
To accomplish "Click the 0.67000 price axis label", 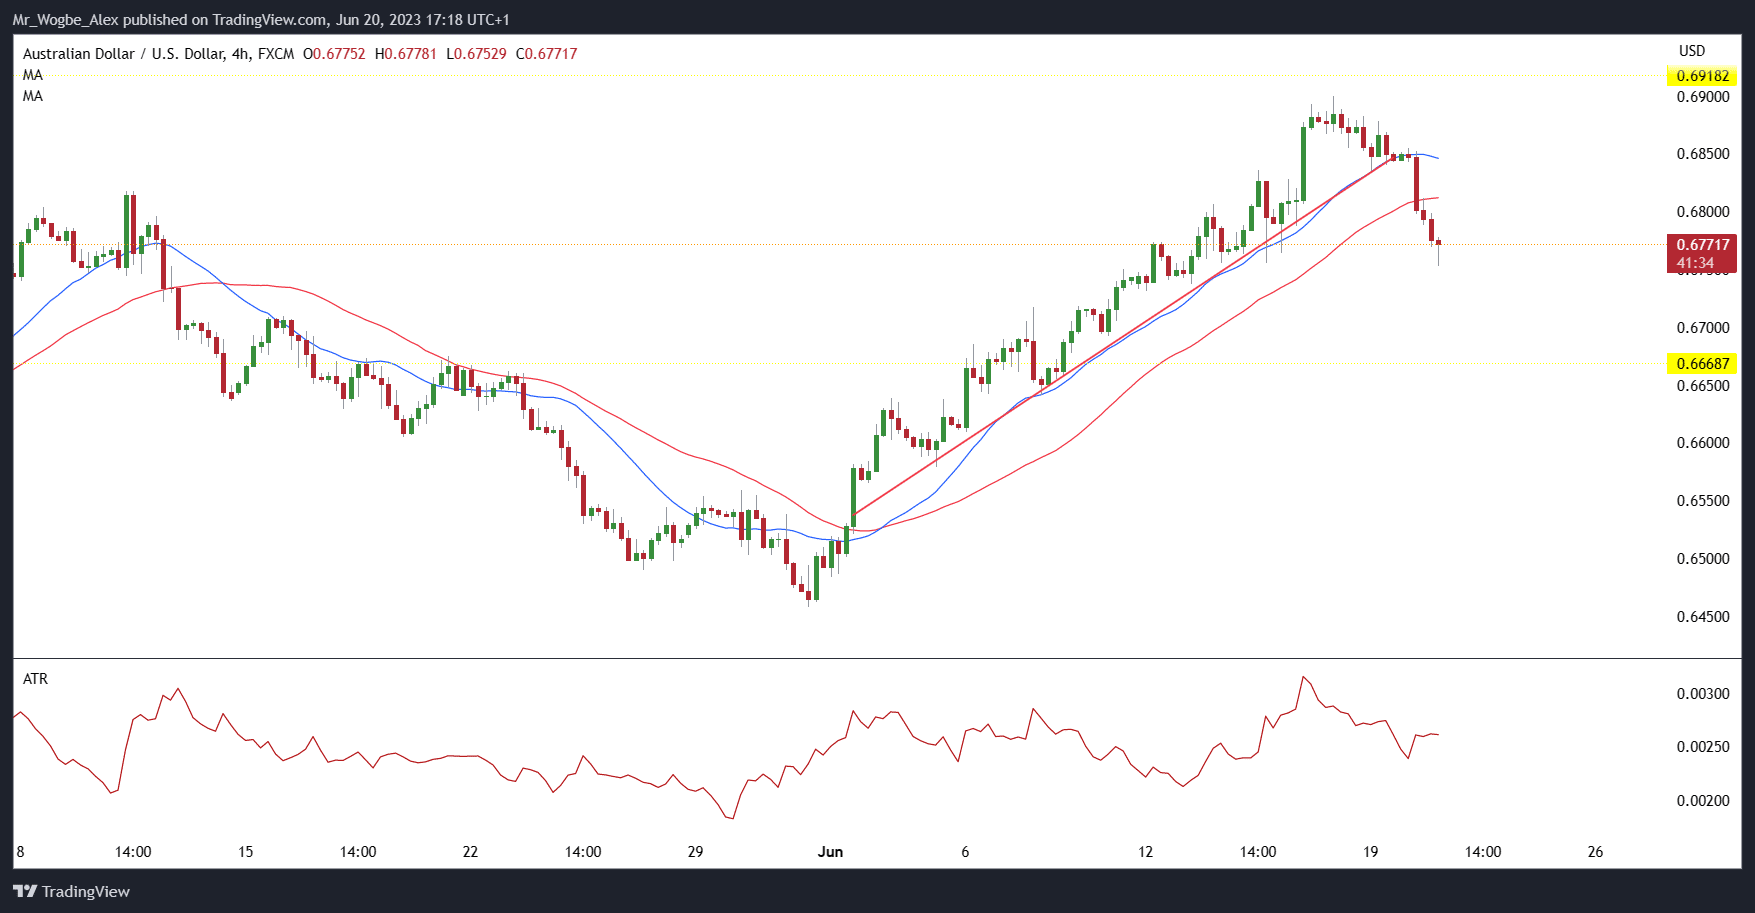I will click(x=1702, y=328).
